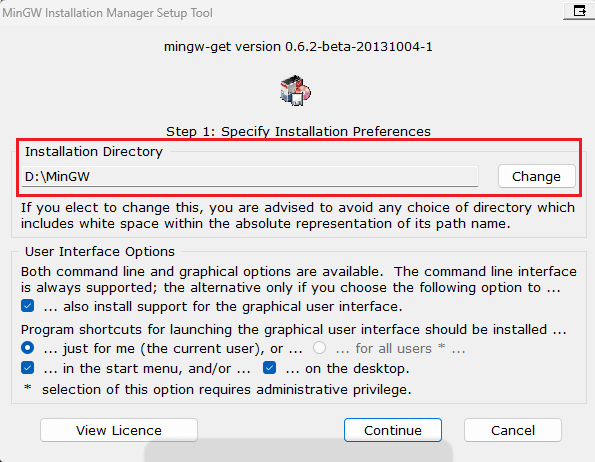Toggle the "on the desktop" shortcut checkbox
This screenshot has height=462, width=595.
[x=269, y=368]
